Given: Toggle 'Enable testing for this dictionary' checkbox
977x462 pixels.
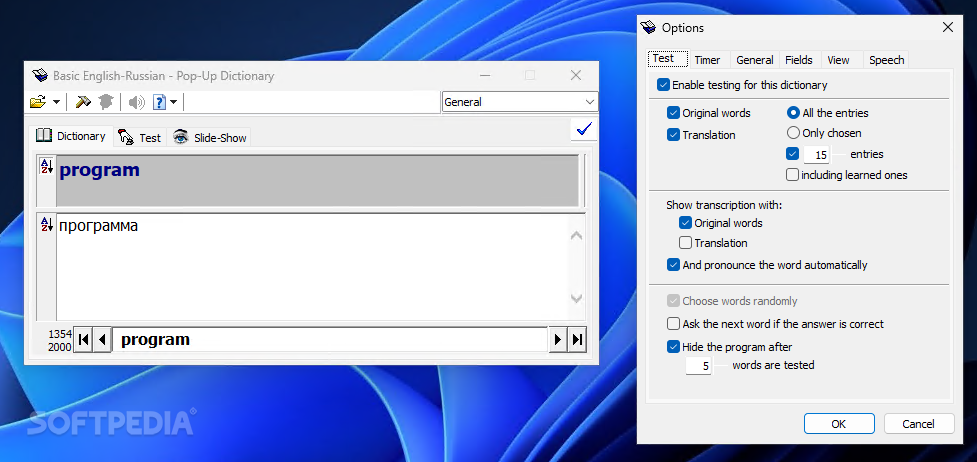Looking at the screenshot, I should [663, 85].
